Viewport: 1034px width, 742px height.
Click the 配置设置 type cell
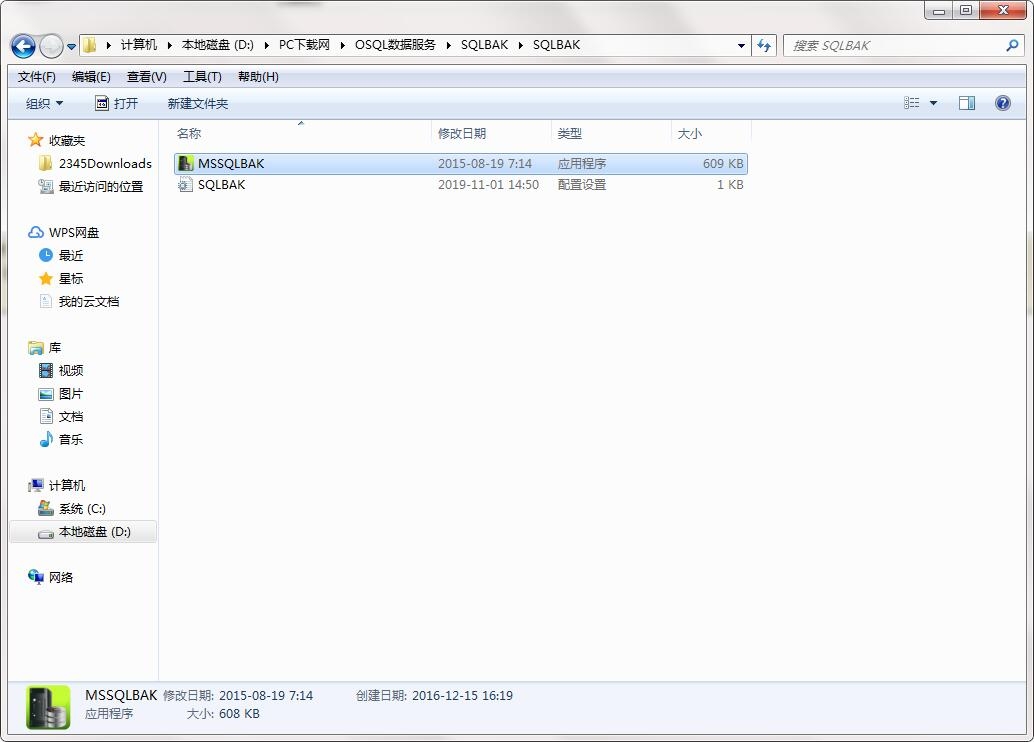point(582,185)
